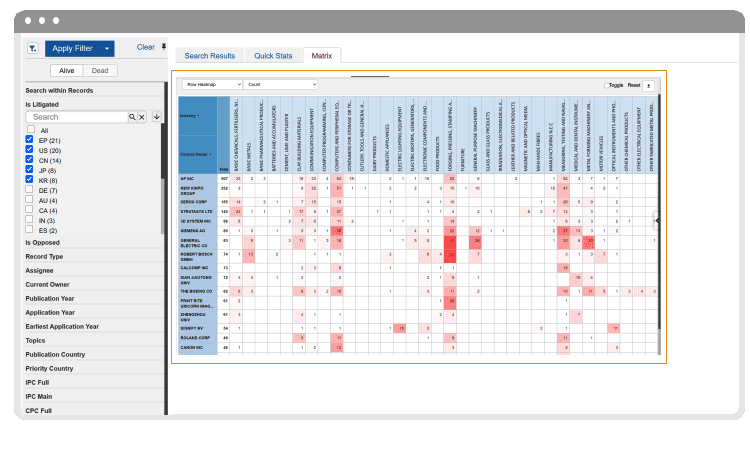Uncheck the CN (14) checkbox

coord(30,160)
